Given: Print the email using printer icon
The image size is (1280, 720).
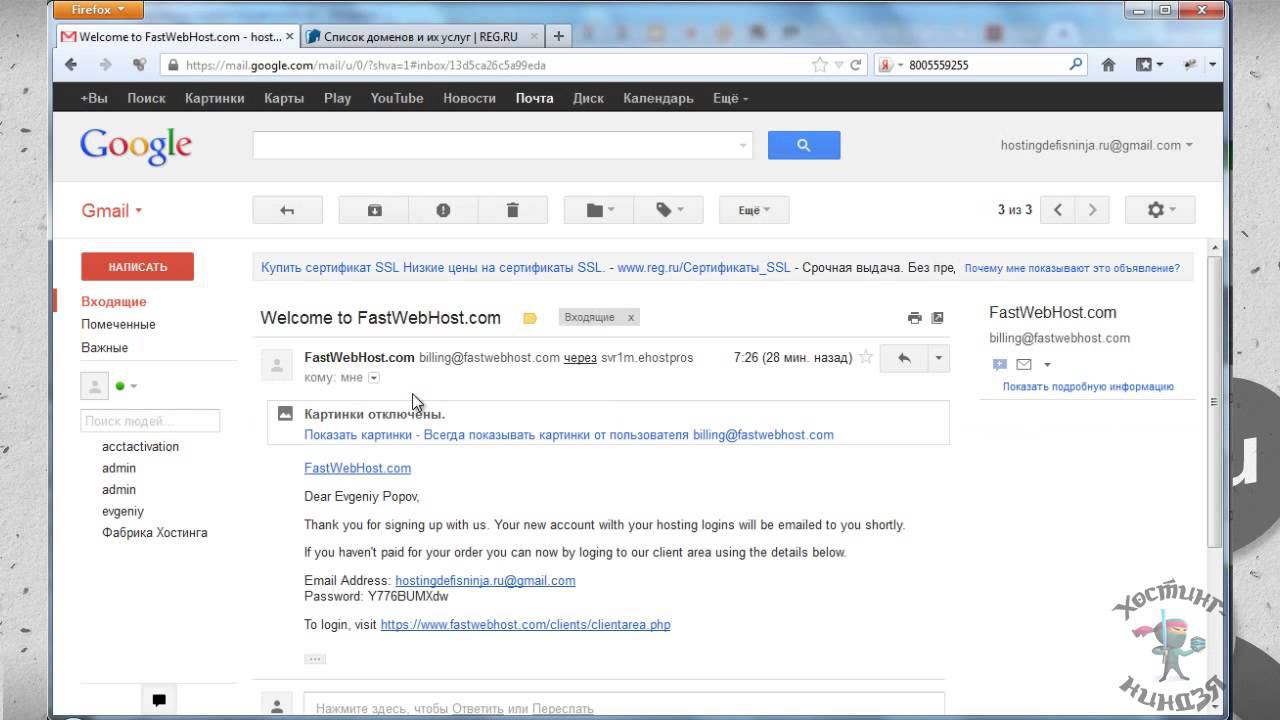Looking at the screenshot, I should pos(914,318).
